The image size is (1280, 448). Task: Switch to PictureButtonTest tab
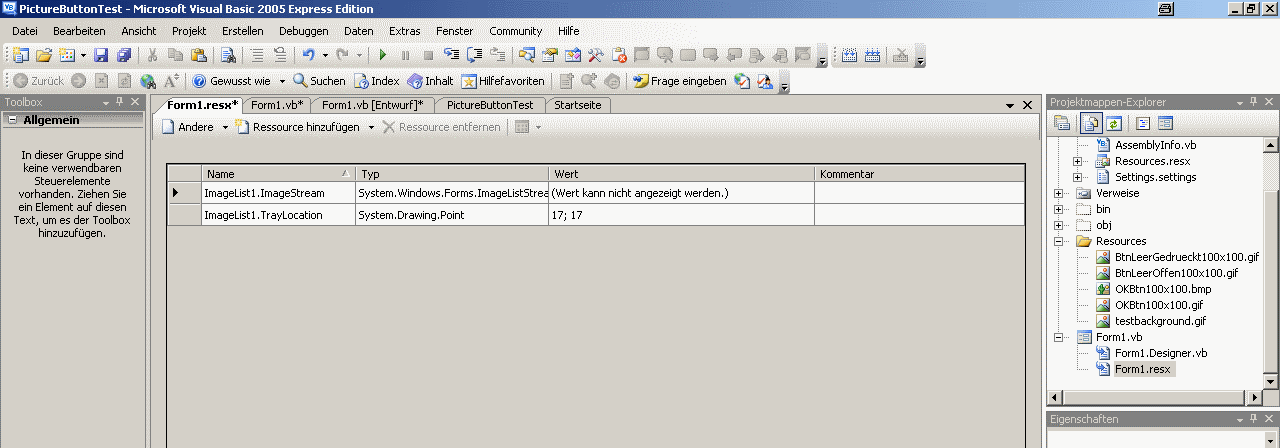[x=491, y=105]
